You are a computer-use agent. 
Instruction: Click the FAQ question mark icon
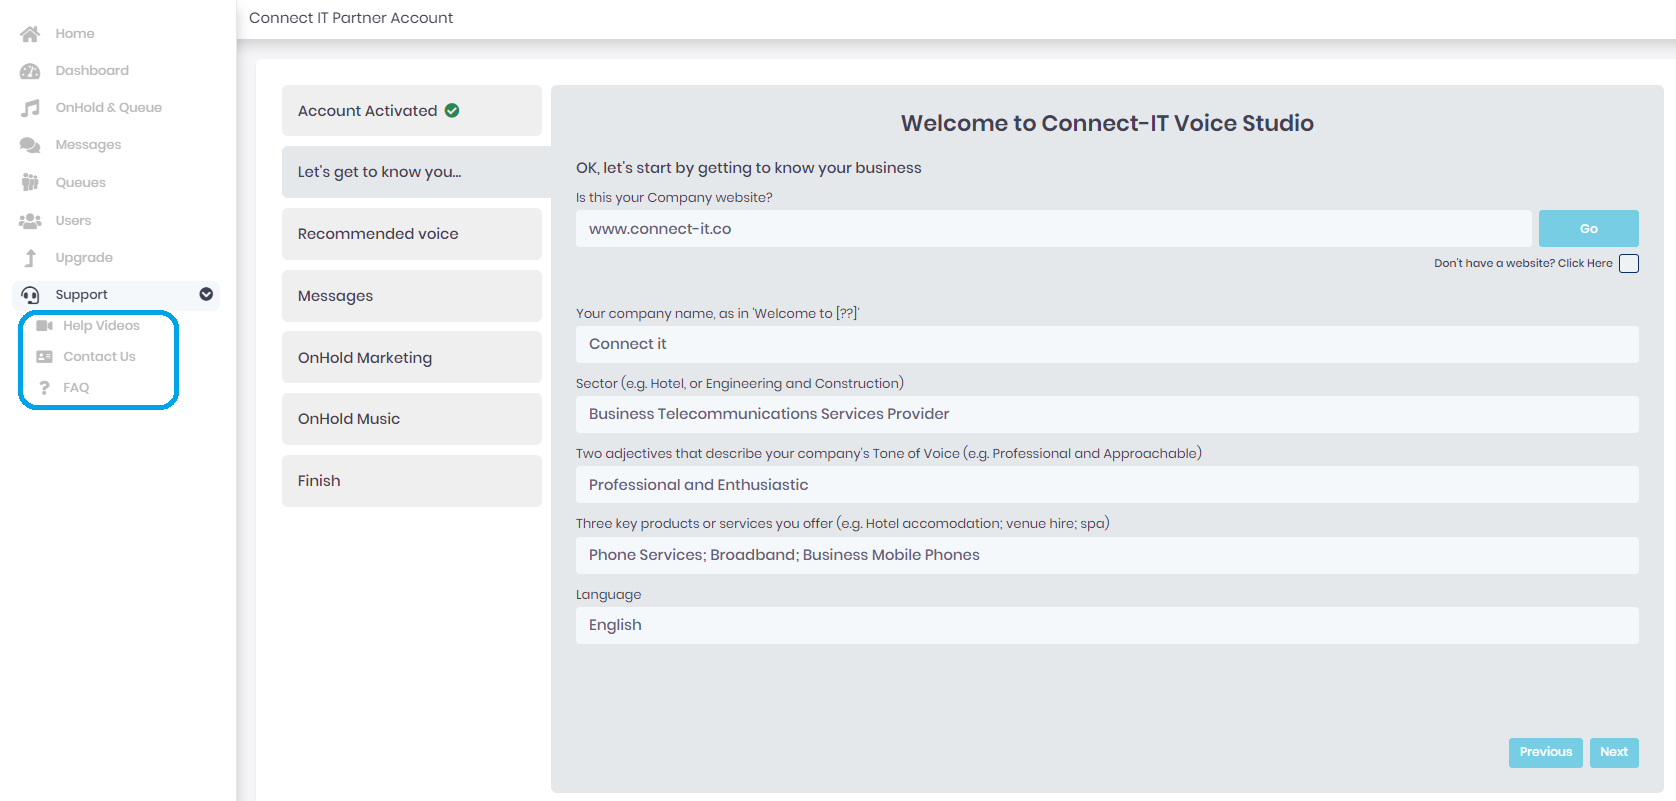44,388
